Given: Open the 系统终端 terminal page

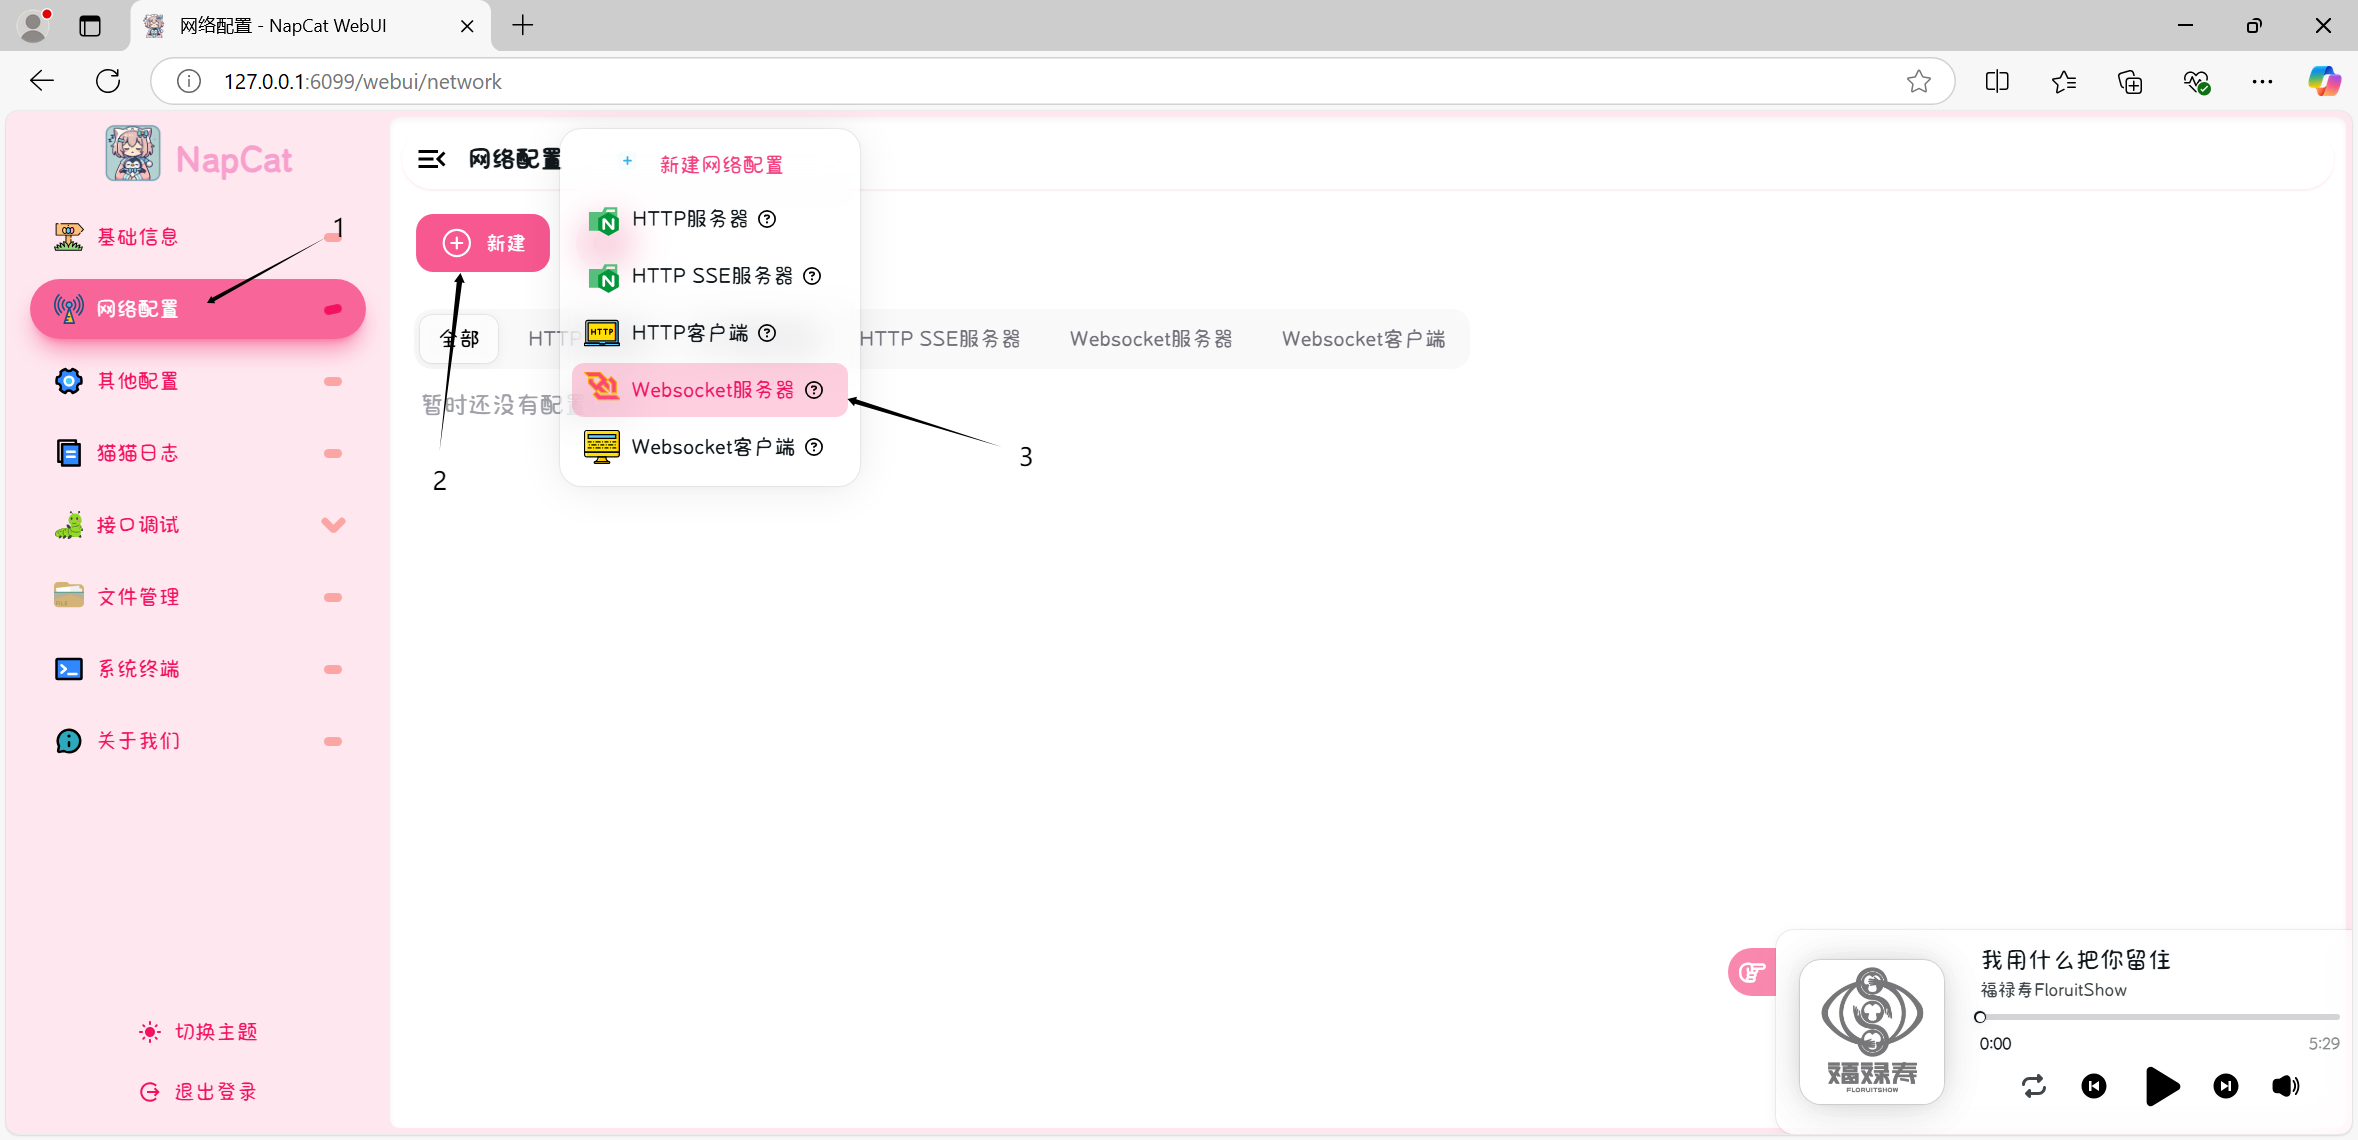Looking at the screenshot, I should coord(197,669).
